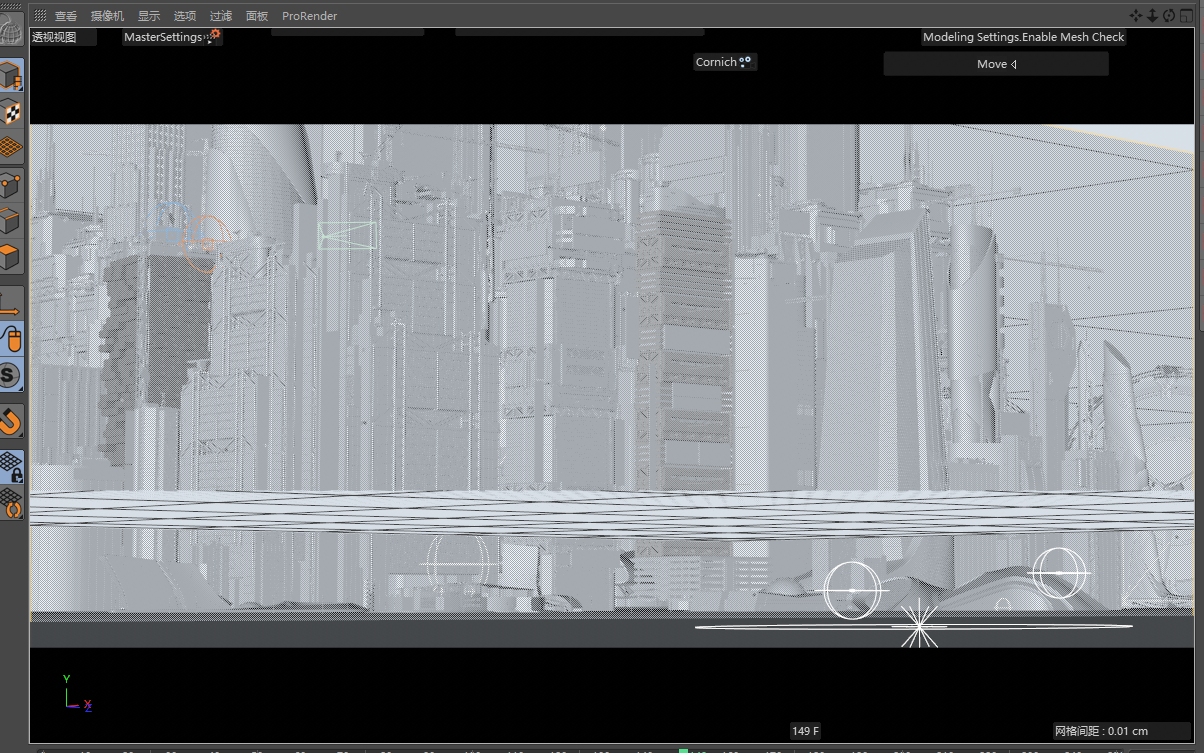
Task: Click the Magnet tool icon
Action: tap(11, 421)
